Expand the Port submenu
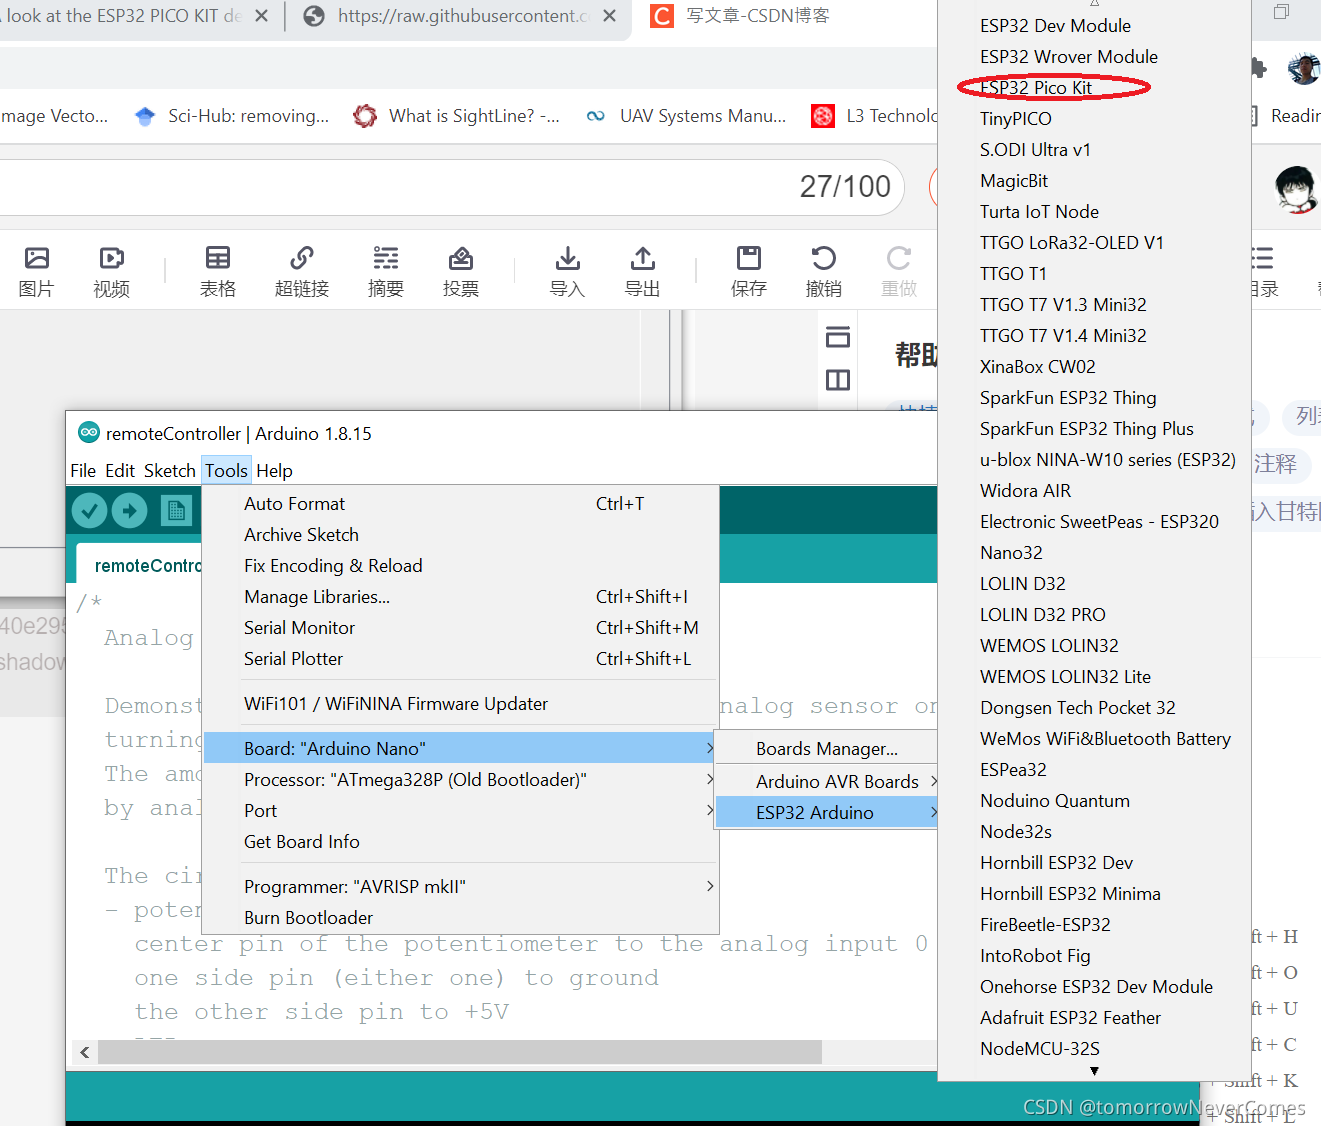Viewport: 1321px width, 1126px height. point(460,811)
